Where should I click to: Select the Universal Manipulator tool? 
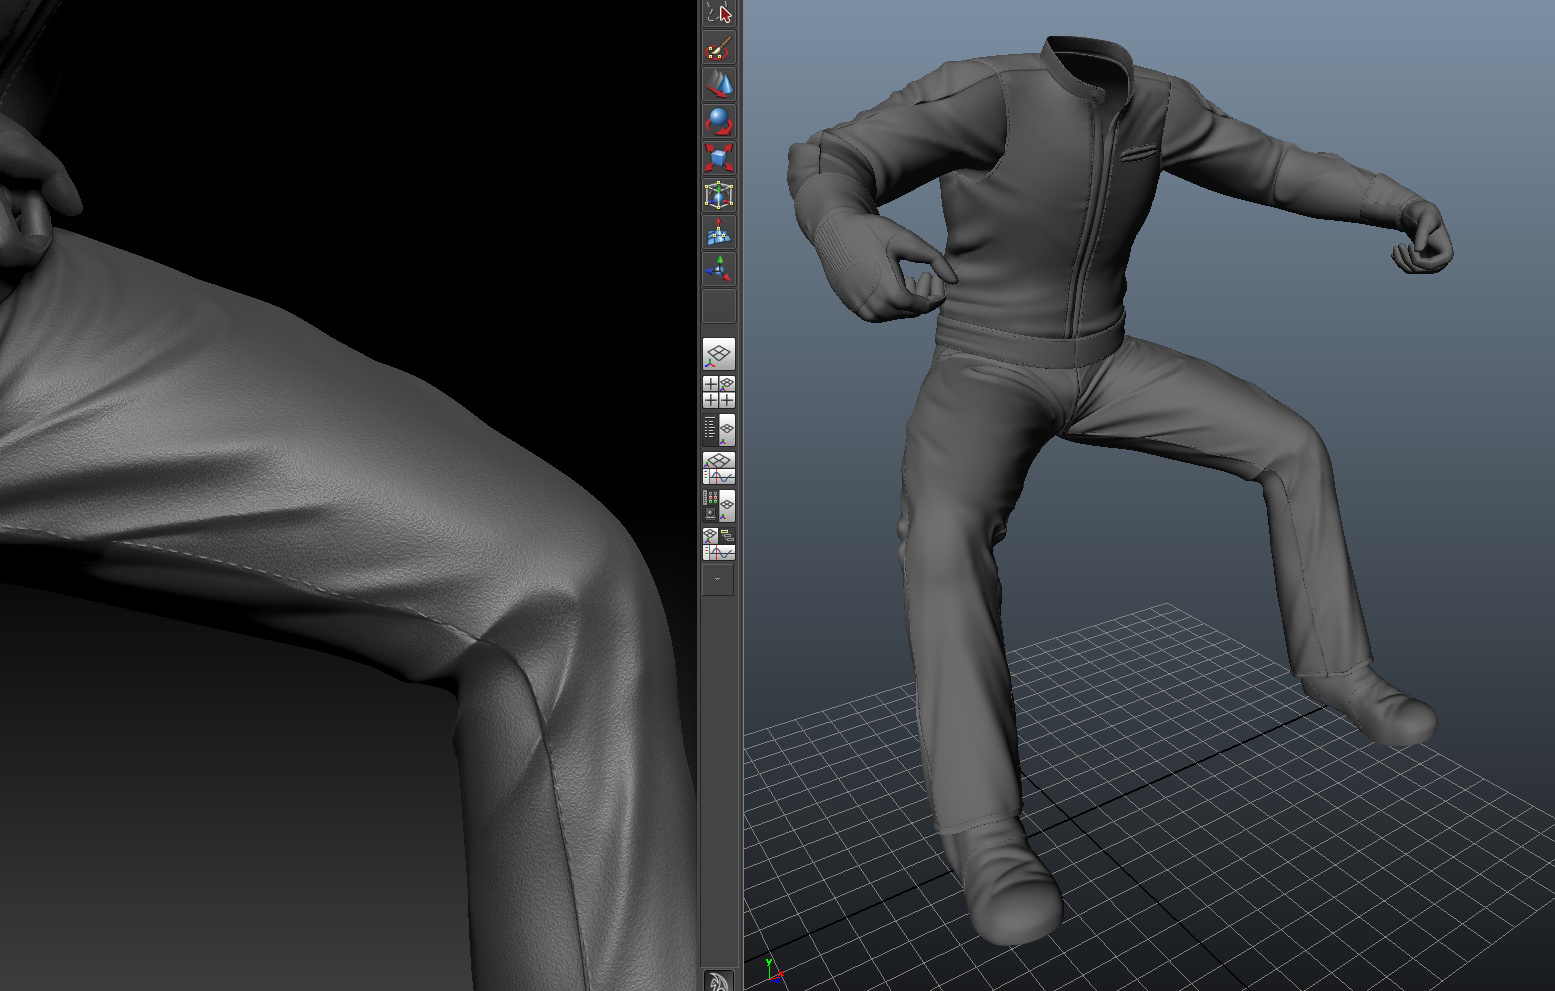click(x=719, y=195)
